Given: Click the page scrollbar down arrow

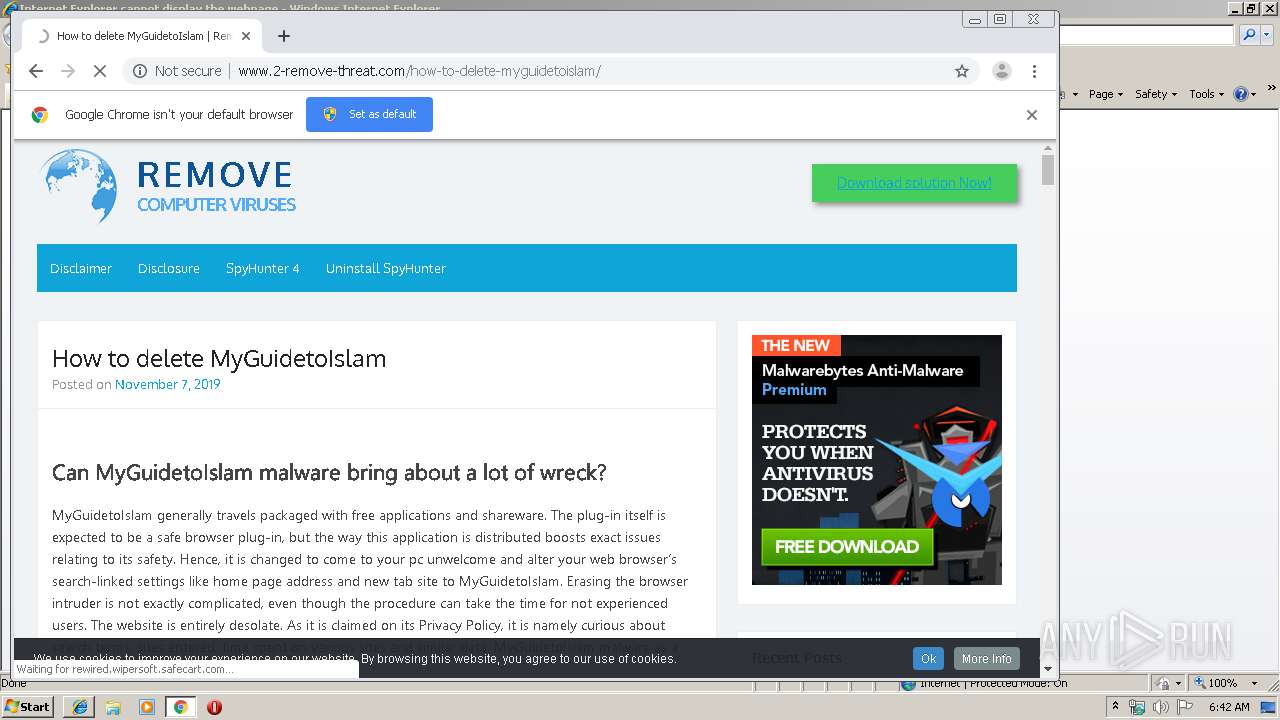Looking at the screenshot, I should 1048,669.
